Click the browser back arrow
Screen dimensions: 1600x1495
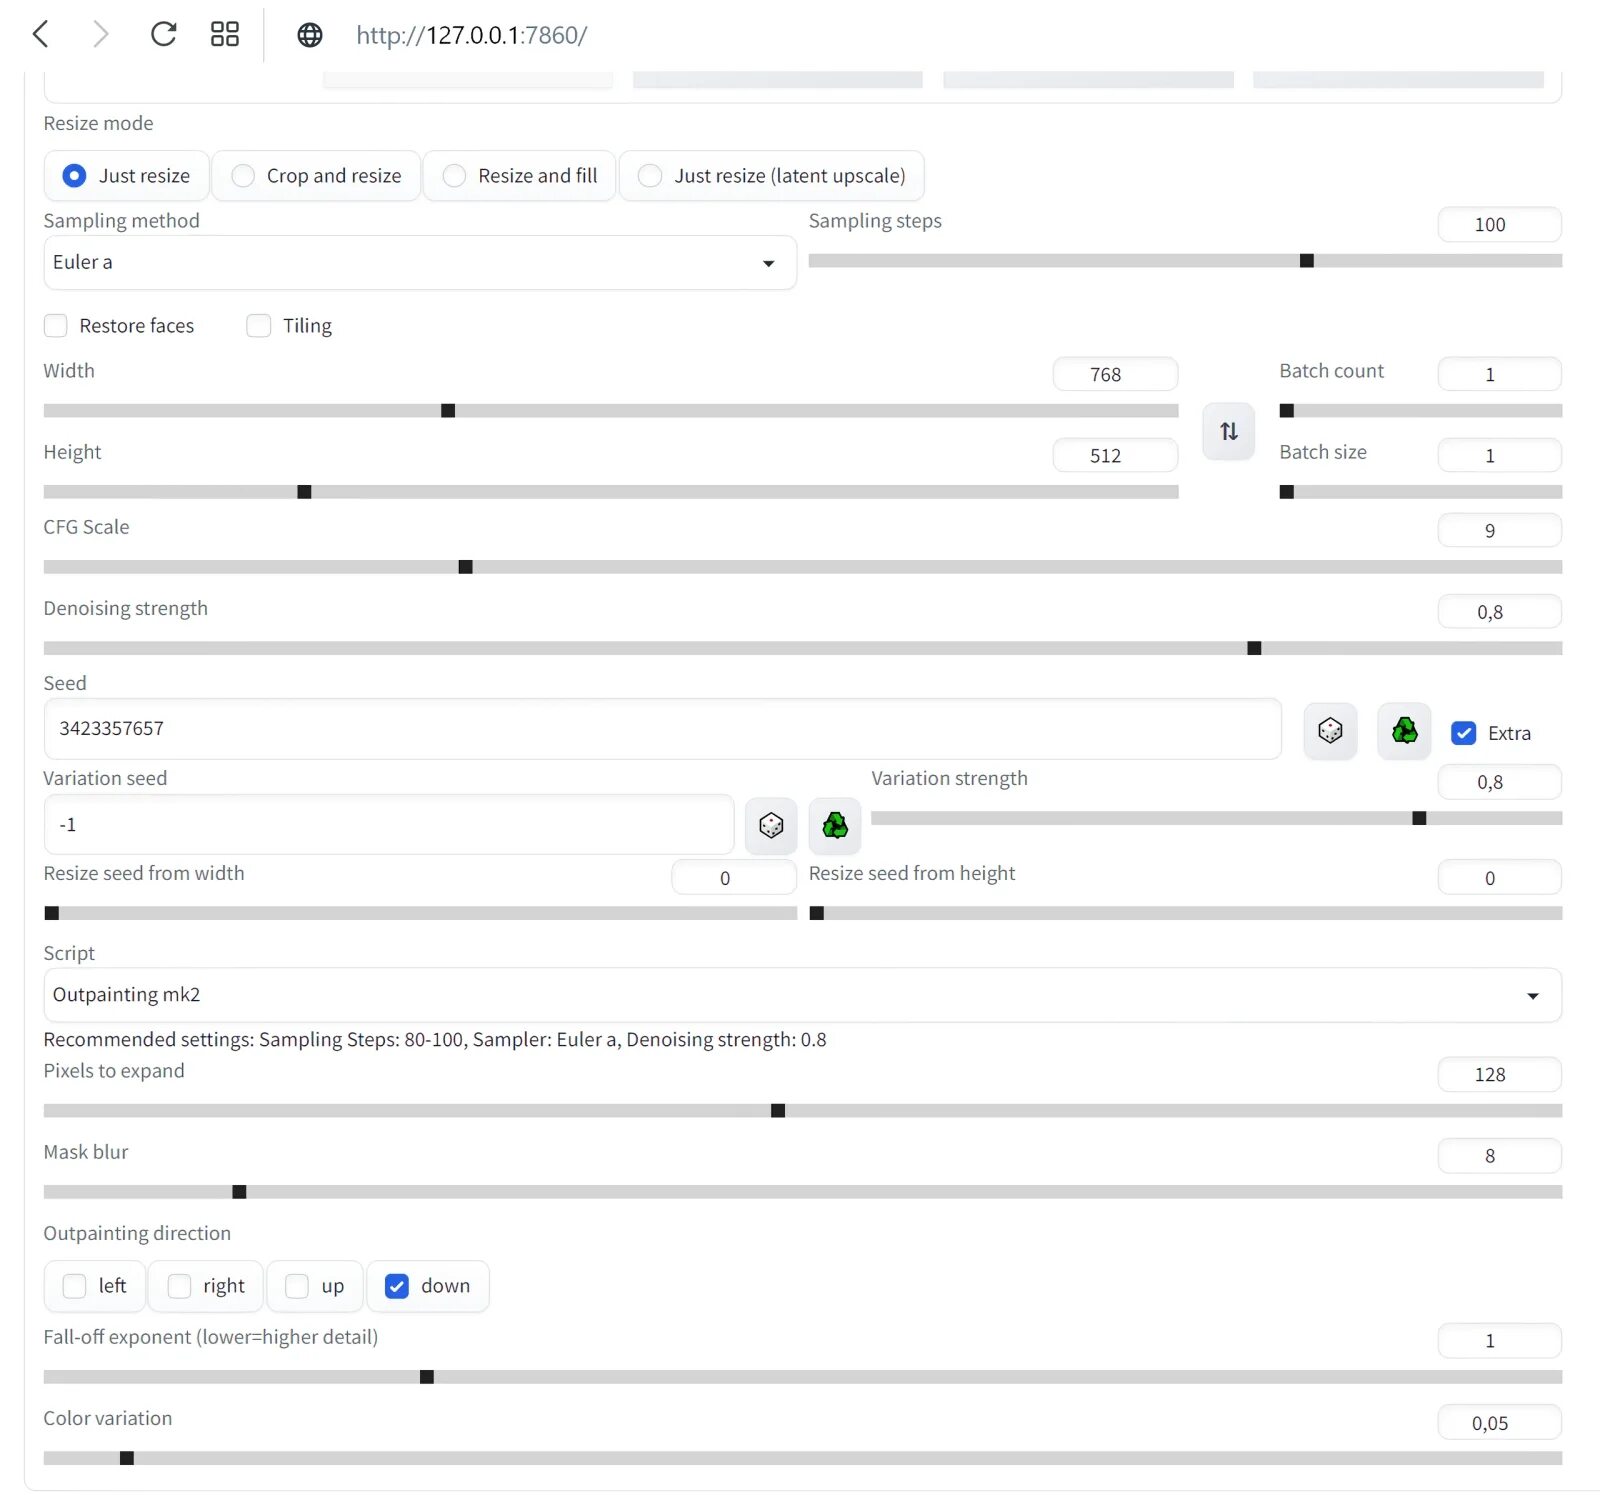coord(41,35)
